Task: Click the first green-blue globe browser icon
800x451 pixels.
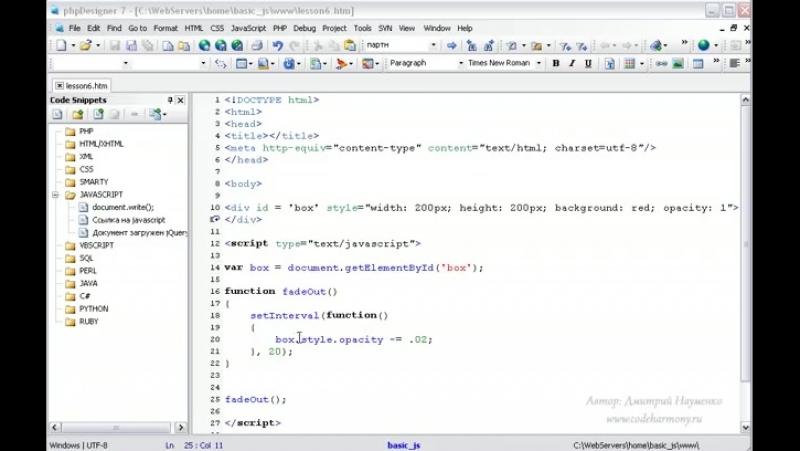Action: tap(204, 45)
